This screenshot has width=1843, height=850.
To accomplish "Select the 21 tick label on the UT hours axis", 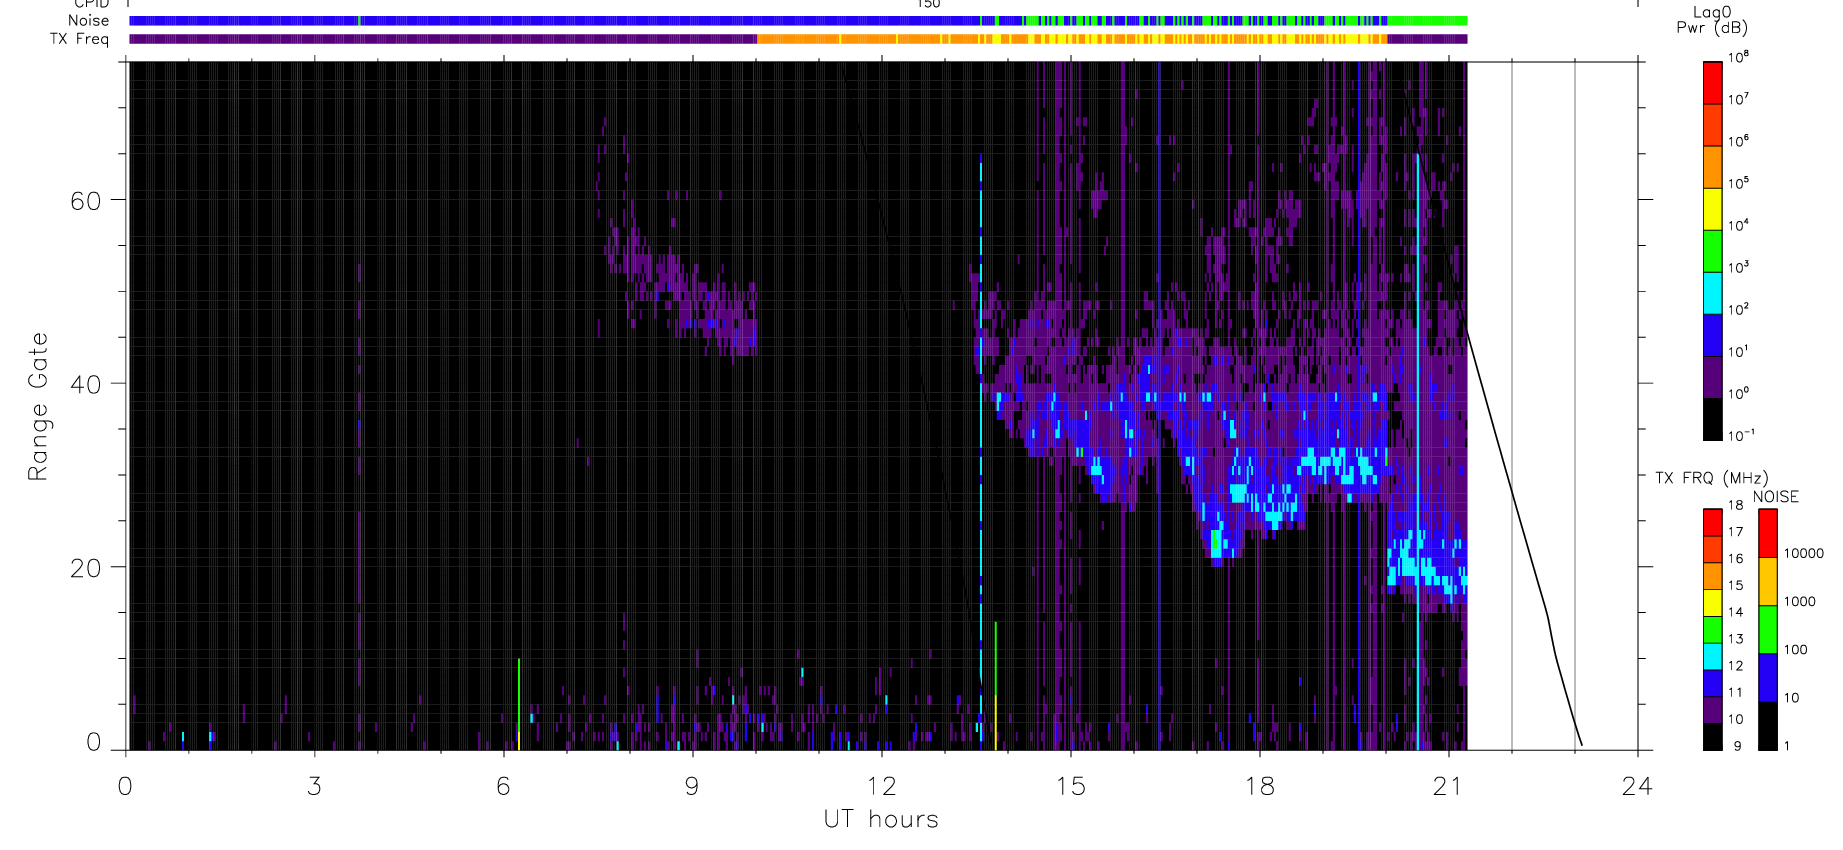I will [x=1448, y=787].
